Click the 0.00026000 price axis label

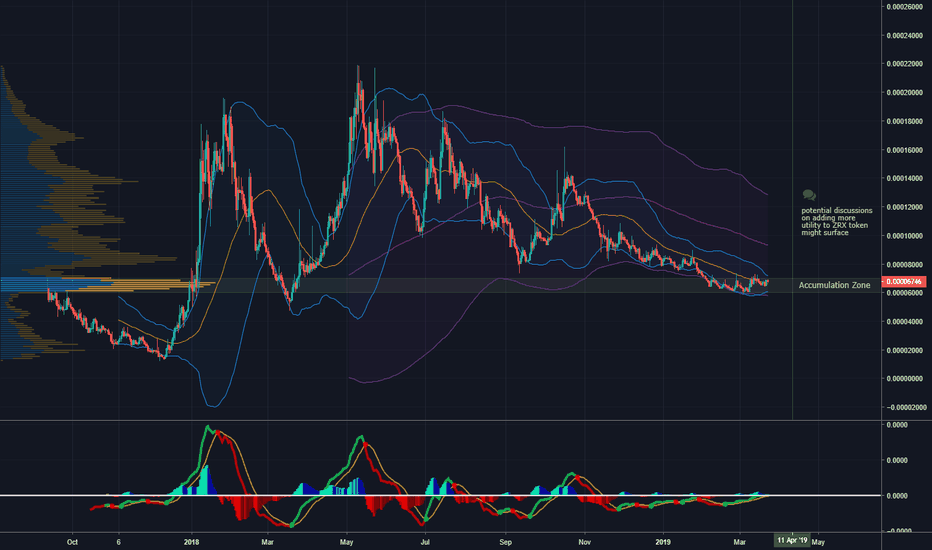tap(905, 7)
